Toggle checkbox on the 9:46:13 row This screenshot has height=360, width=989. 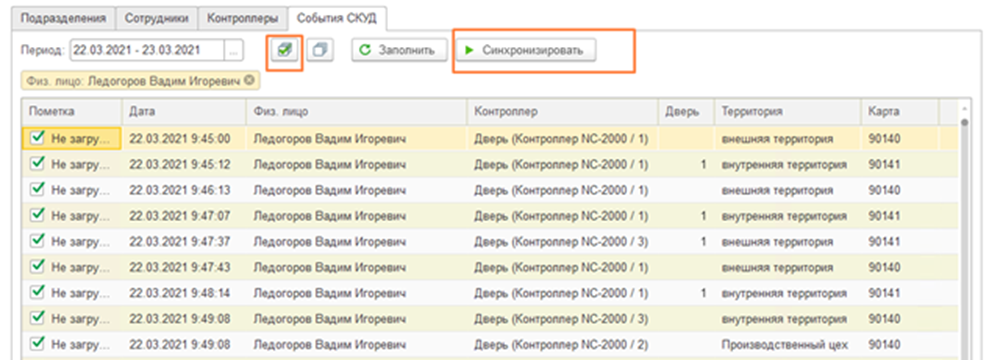pos(38,189)
